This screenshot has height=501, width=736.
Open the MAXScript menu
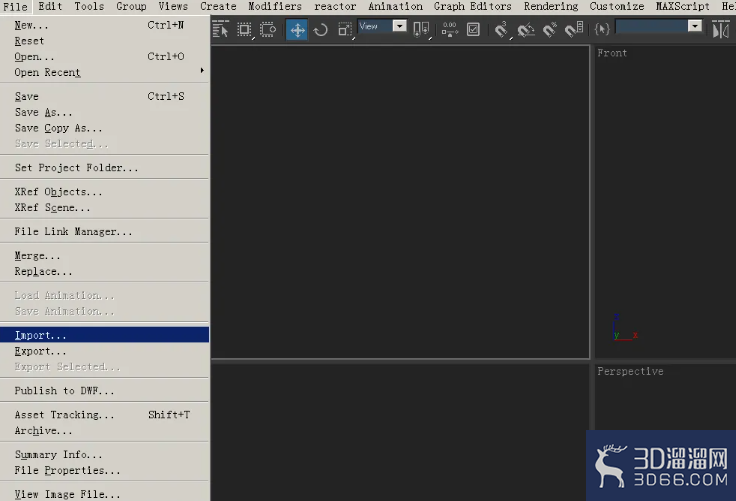pyautogui.click(x=682, y=6)
